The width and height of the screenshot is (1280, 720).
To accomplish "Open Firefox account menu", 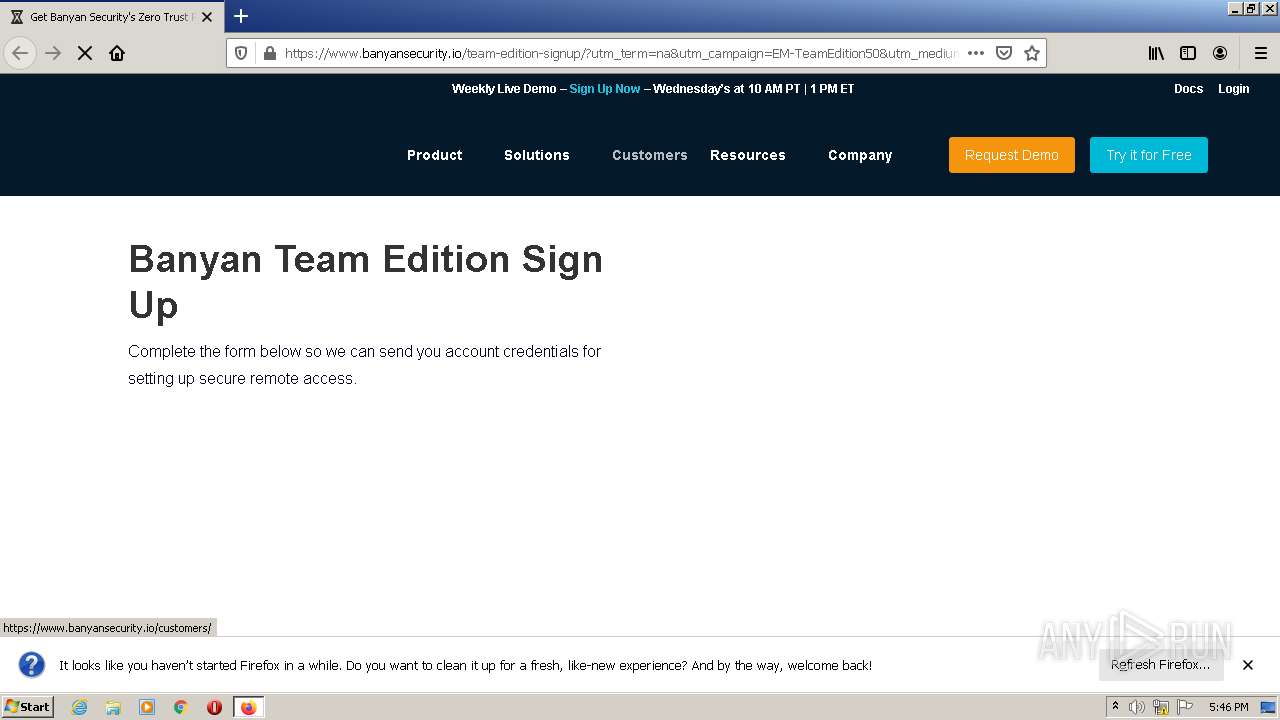I will pos(1220,53).
